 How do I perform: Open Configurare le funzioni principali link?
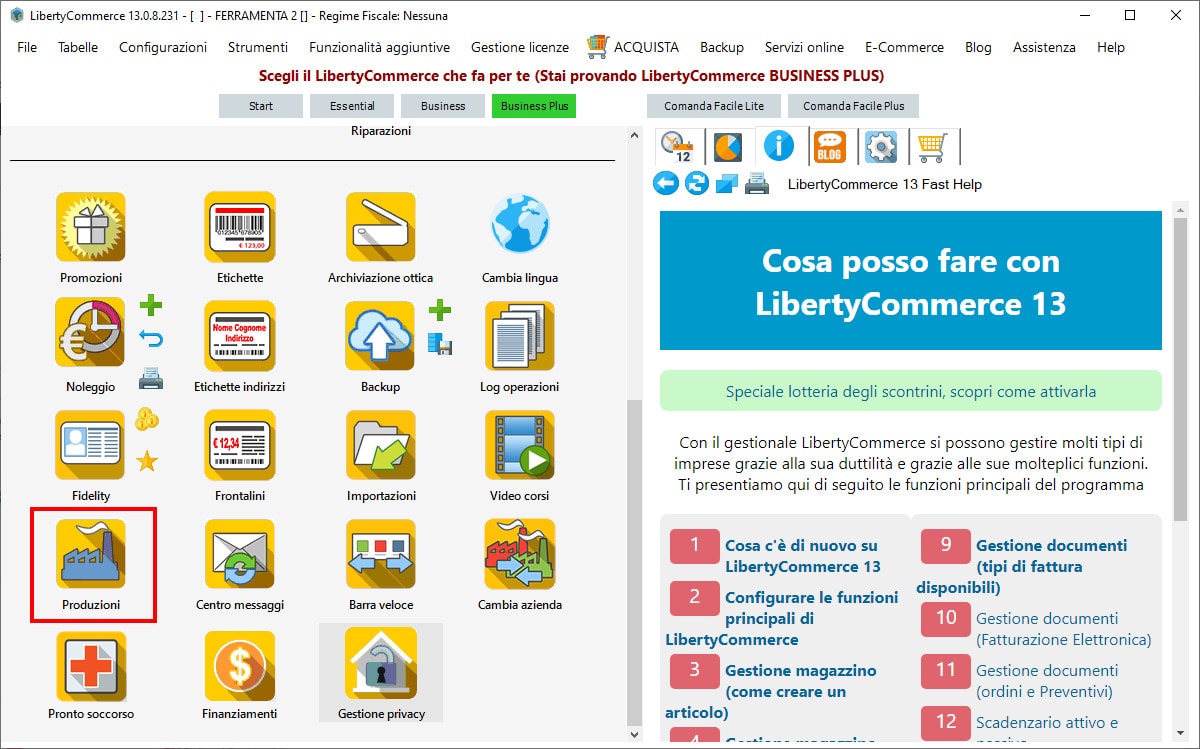click(x=782, y=618)
